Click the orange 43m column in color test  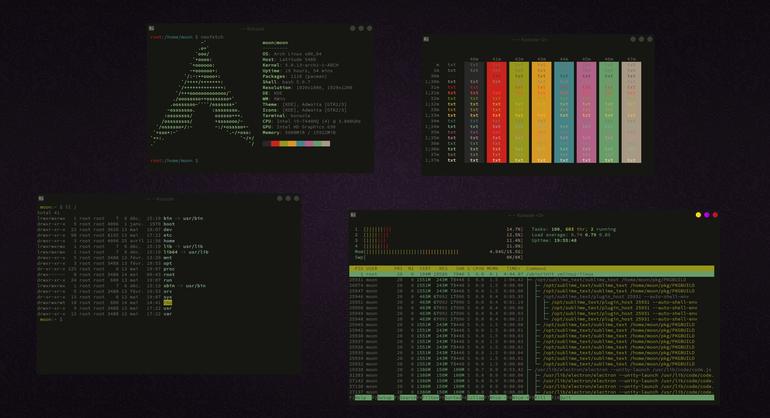541,112
